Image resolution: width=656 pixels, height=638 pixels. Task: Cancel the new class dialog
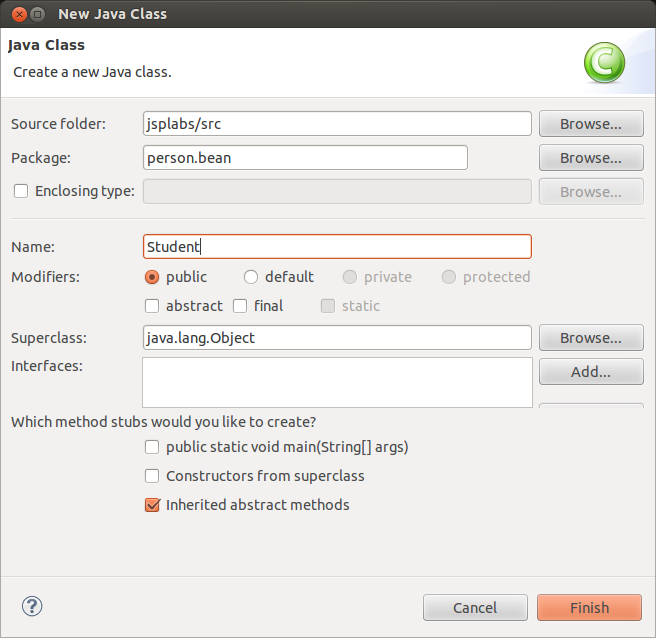tap(475, 607)
